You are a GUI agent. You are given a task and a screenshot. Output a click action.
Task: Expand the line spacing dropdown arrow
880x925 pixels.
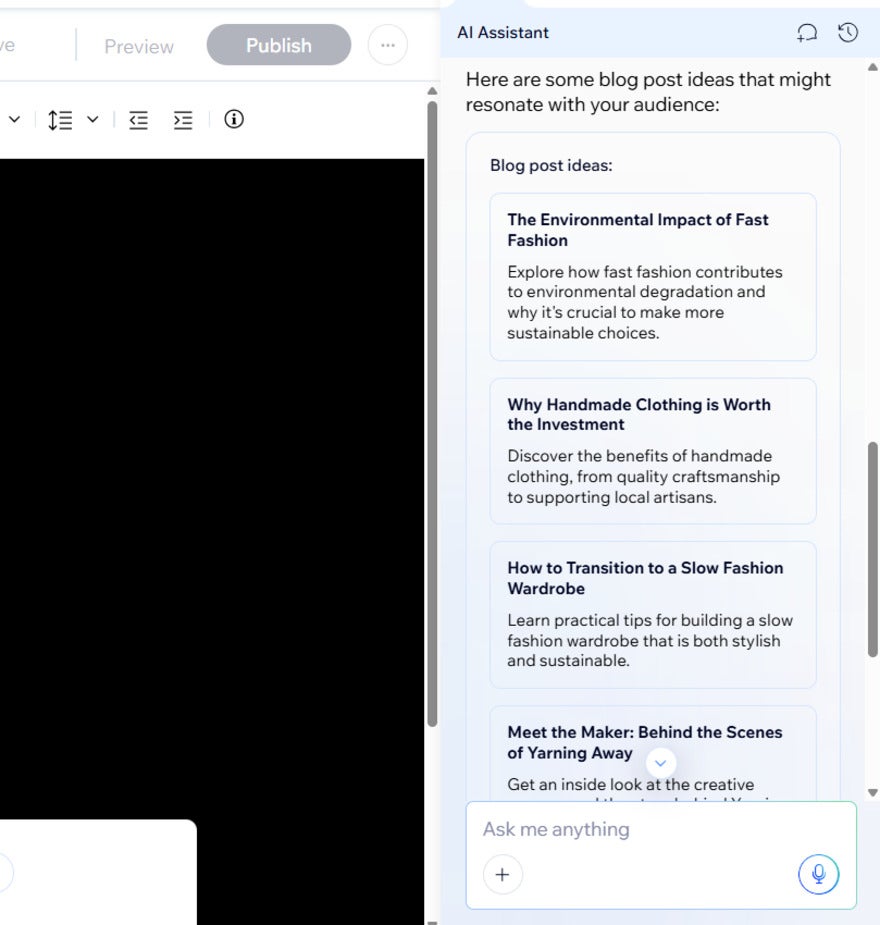coord(93,120)
